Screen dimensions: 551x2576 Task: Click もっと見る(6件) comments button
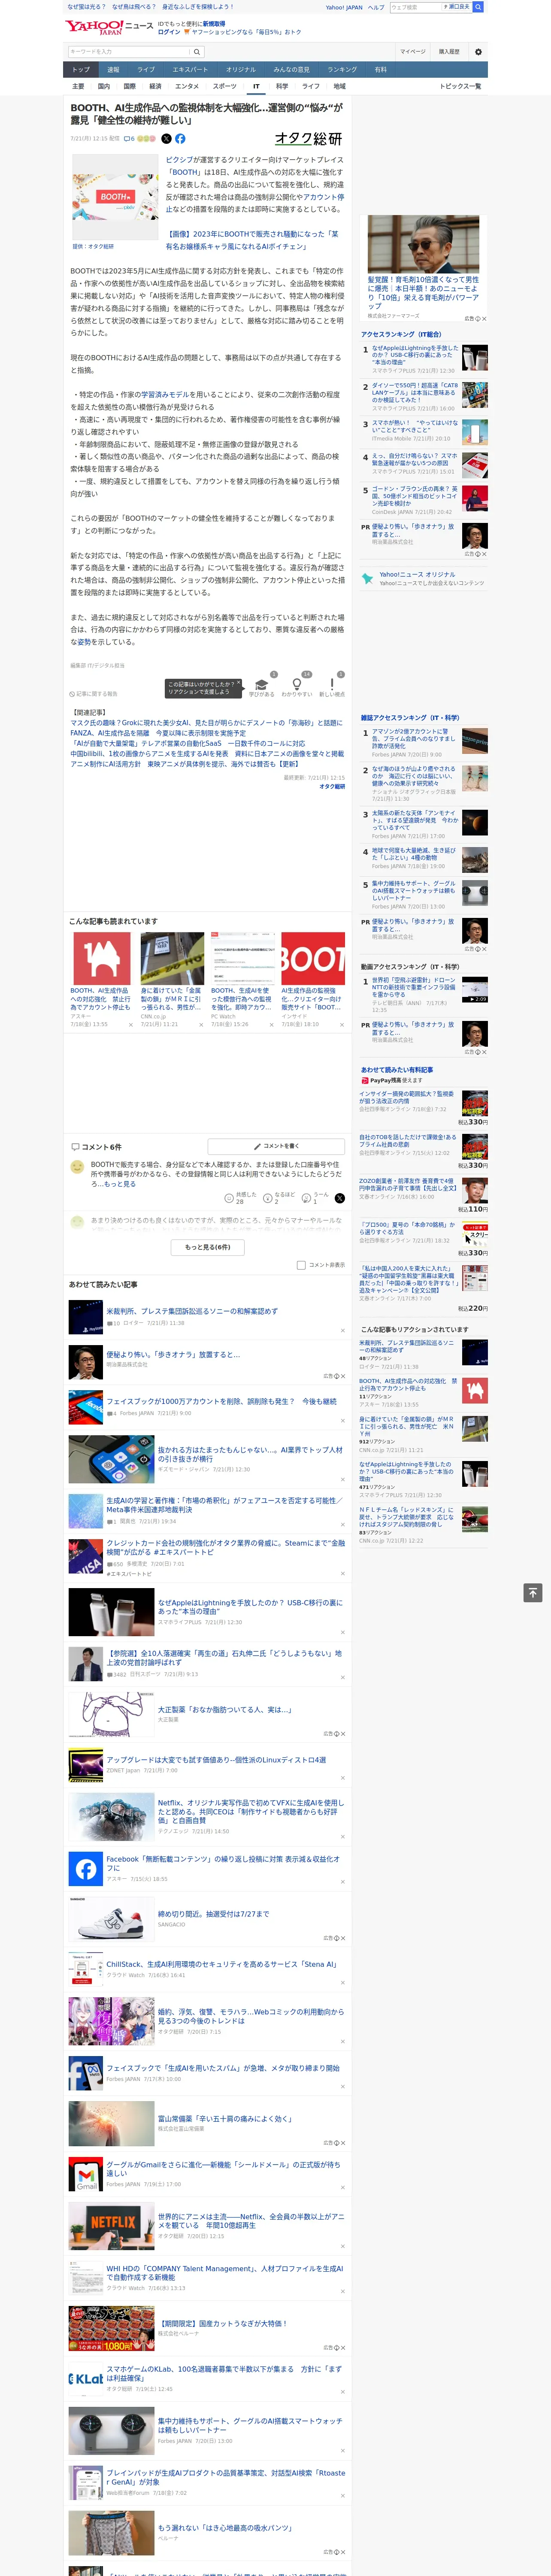tap(208, 1247)
